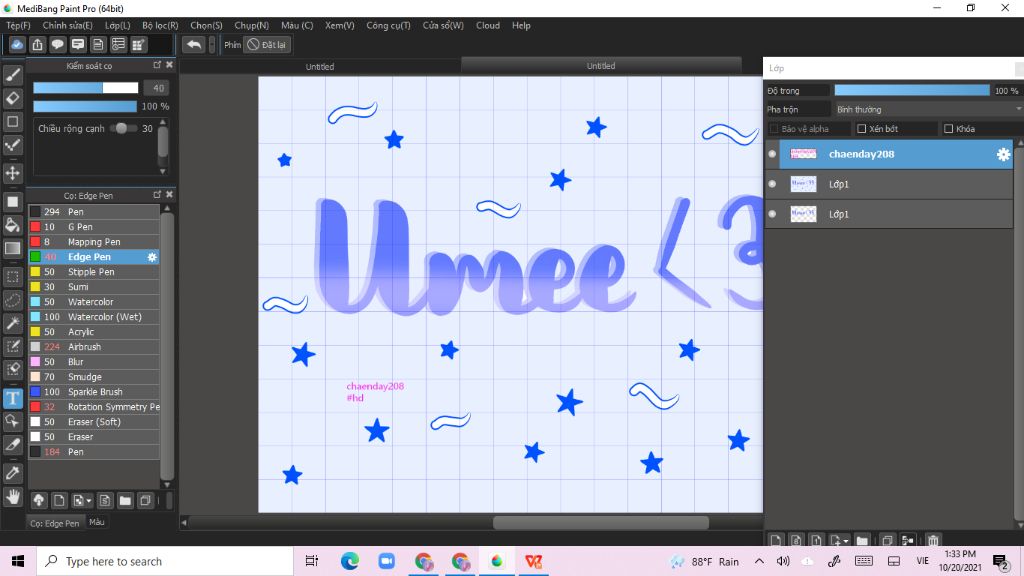Click the Windows Start button
The width and height of the screenshot is (1024, 576).
18,561
